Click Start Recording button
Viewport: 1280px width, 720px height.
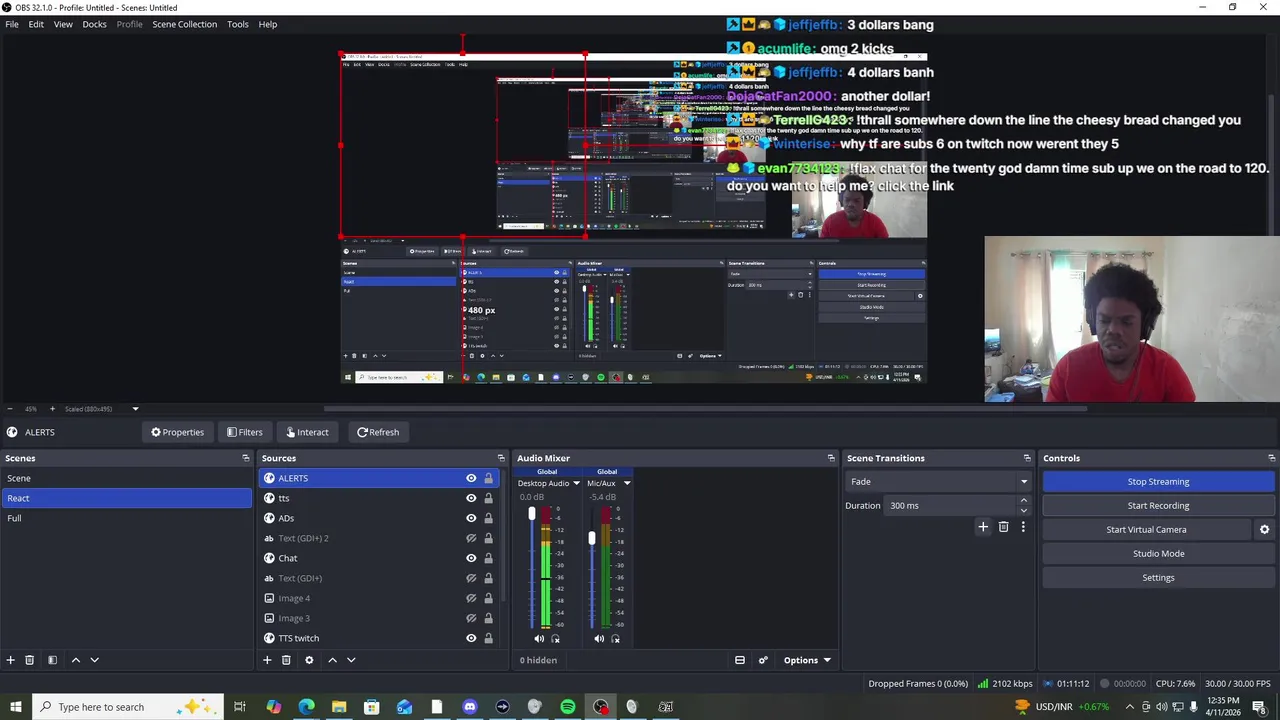pos(1158,506)
